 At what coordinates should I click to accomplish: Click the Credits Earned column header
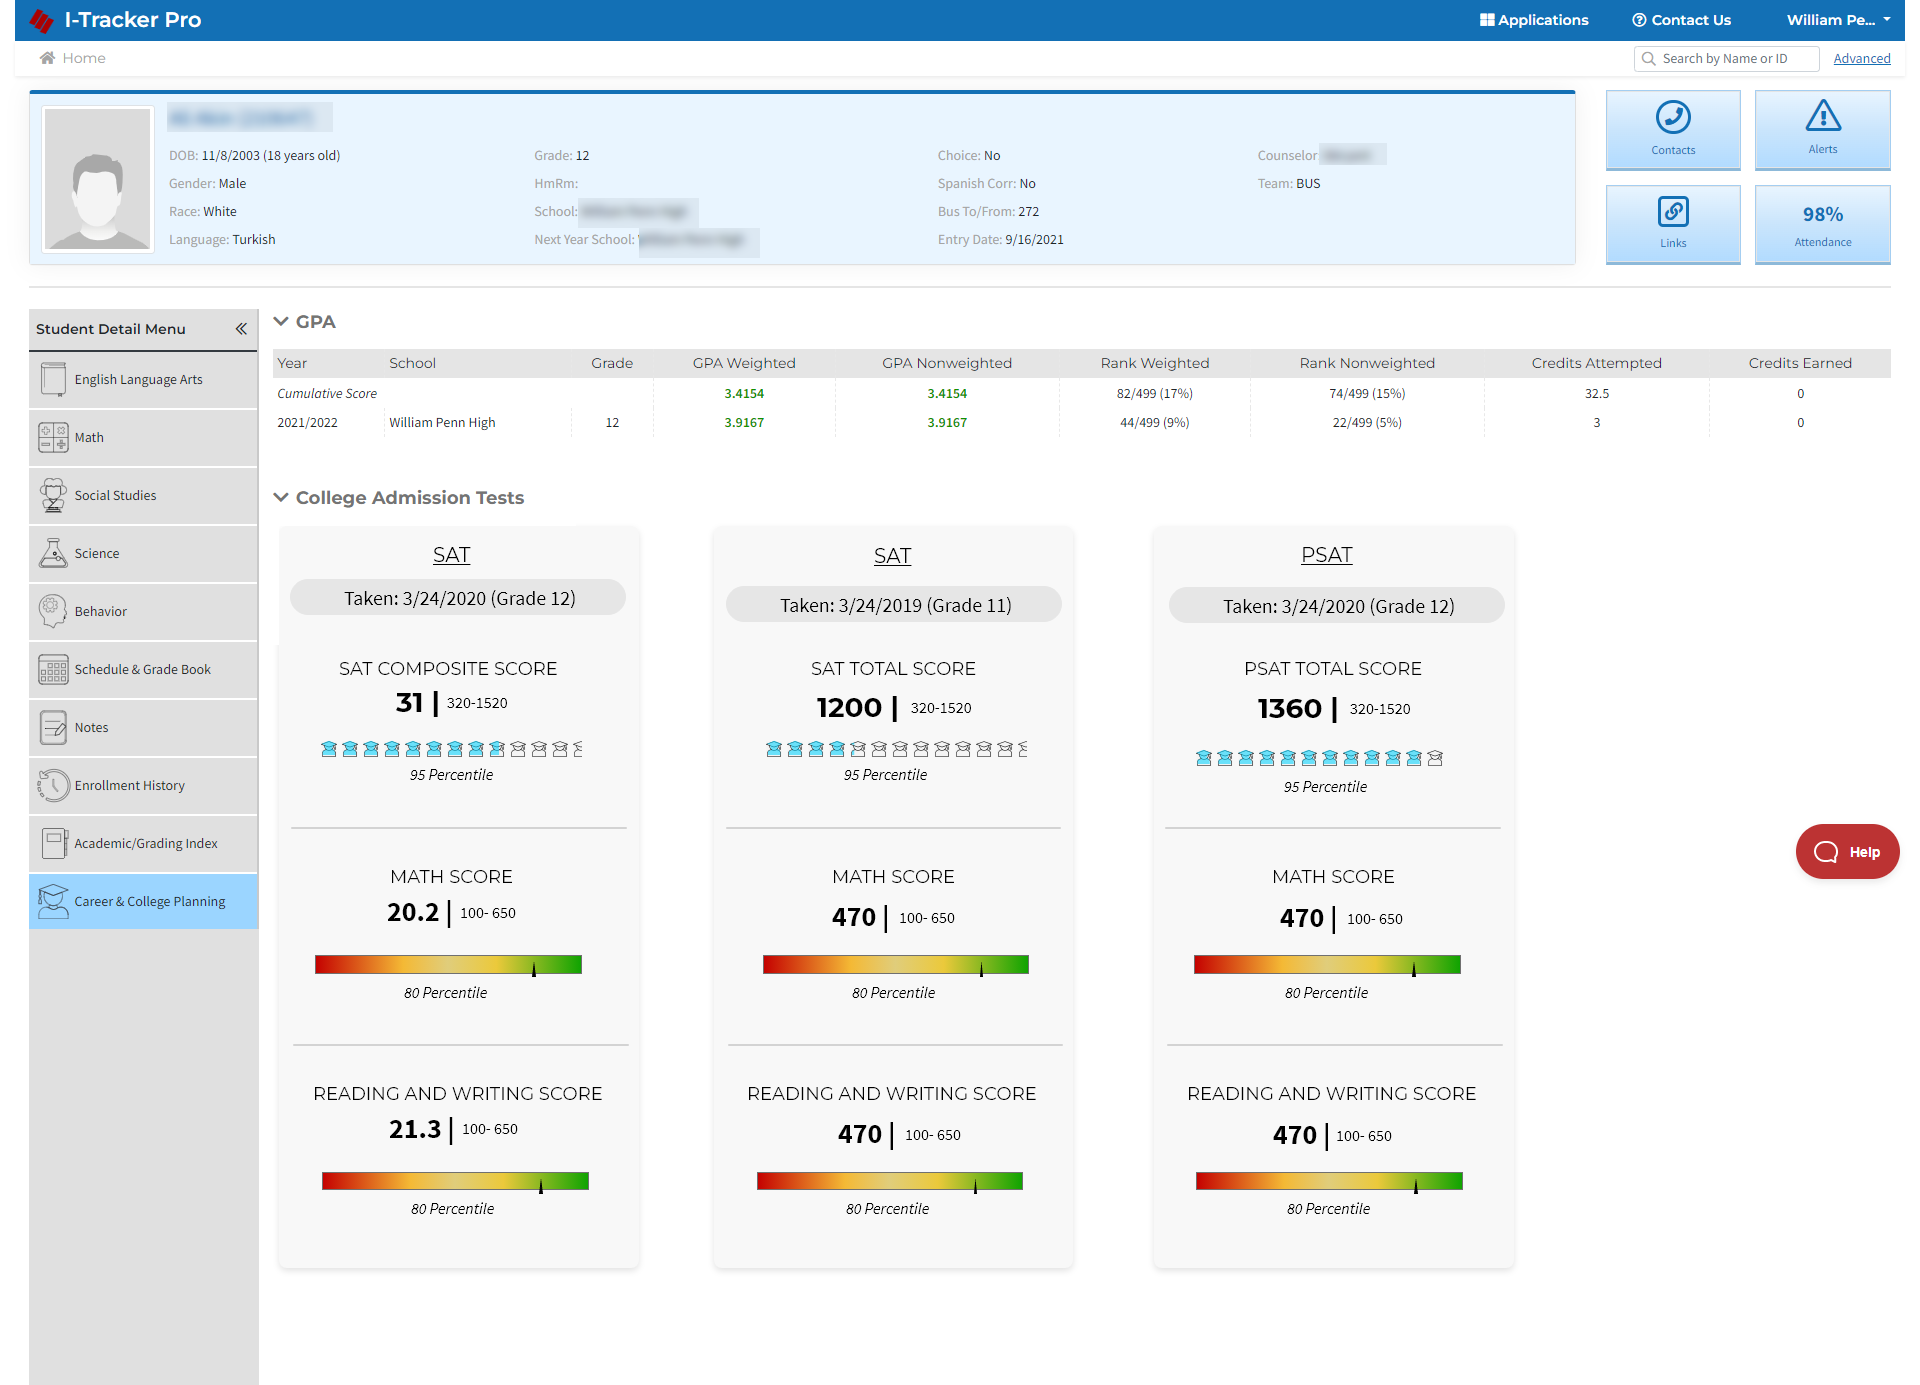pos(1800,363)
